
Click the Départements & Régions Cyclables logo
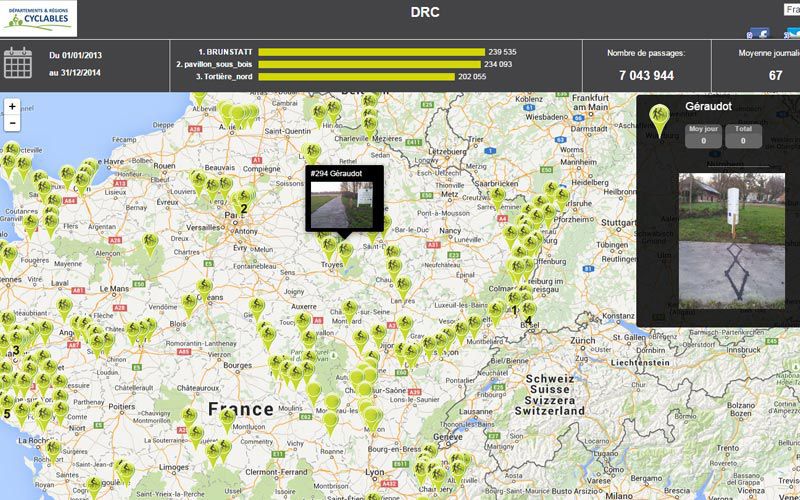click(x=38, y=18)
